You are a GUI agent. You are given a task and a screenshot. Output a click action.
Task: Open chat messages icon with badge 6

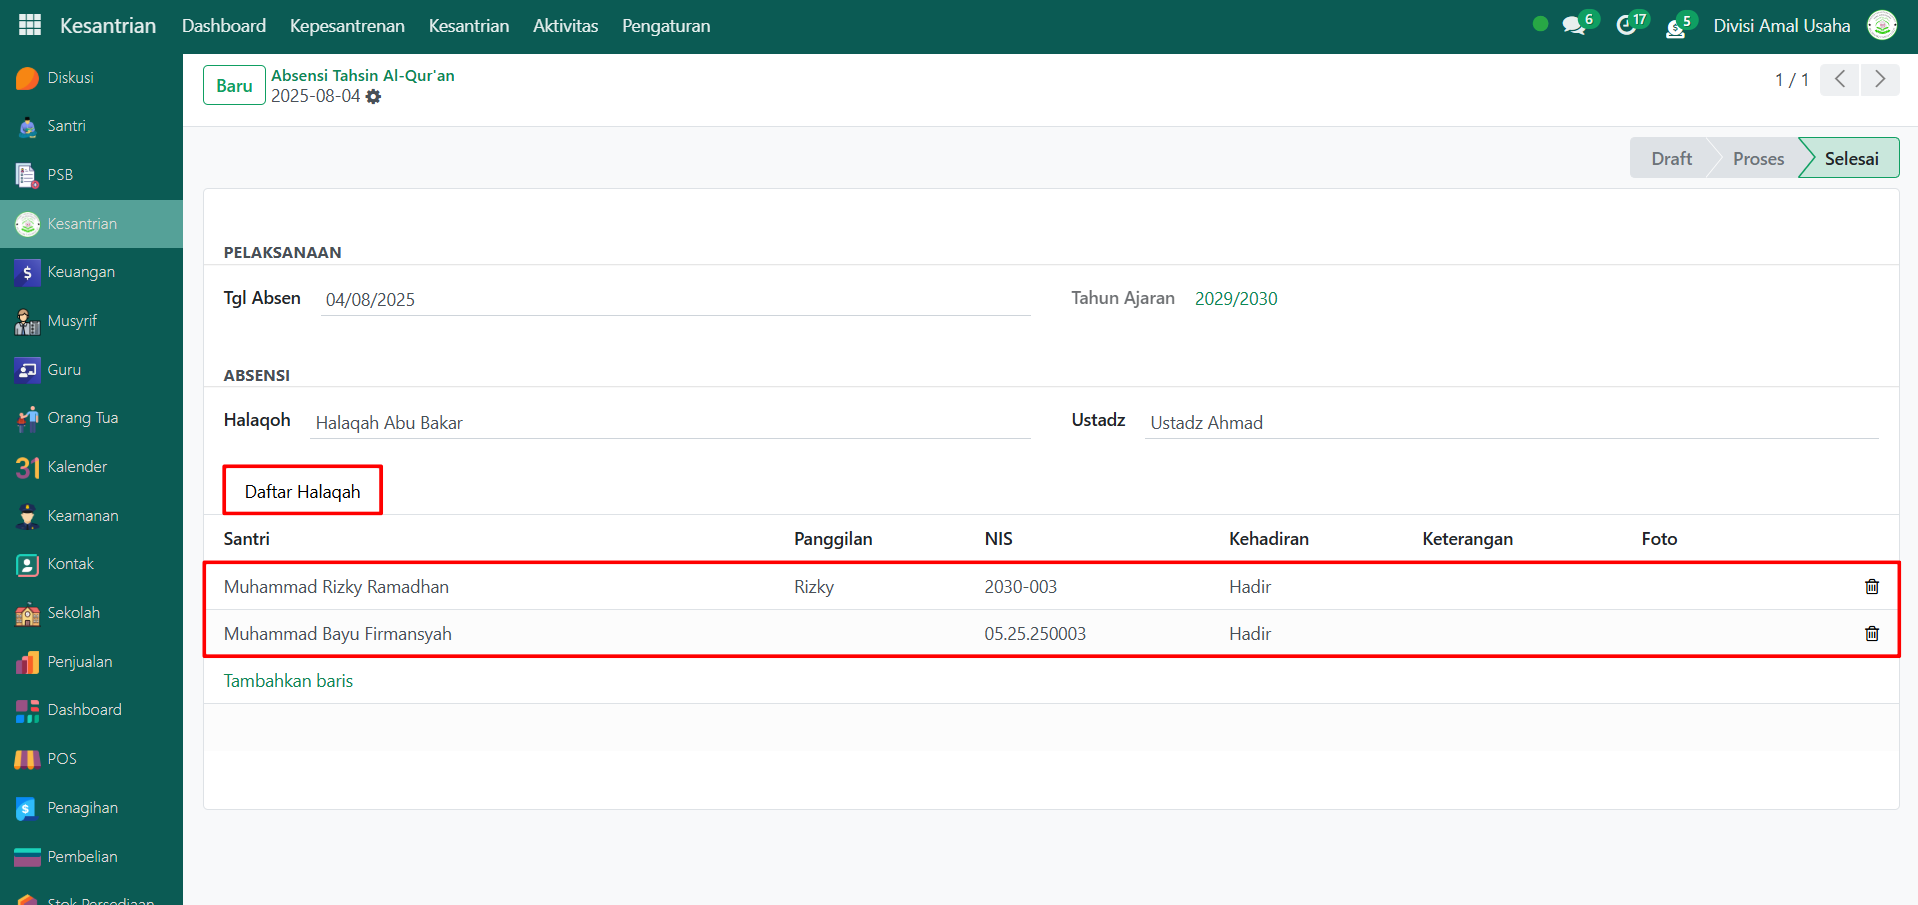pos(1575,26)
